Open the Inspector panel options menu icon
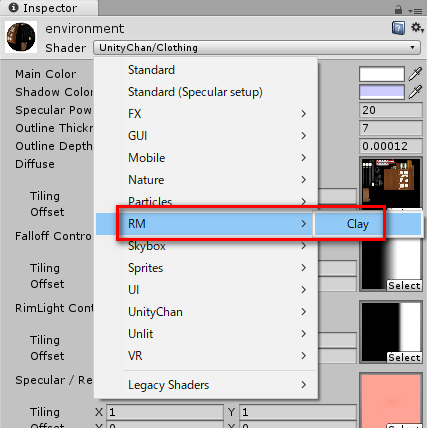Viewport: 427px width, 428px height. tap(415, 11)
